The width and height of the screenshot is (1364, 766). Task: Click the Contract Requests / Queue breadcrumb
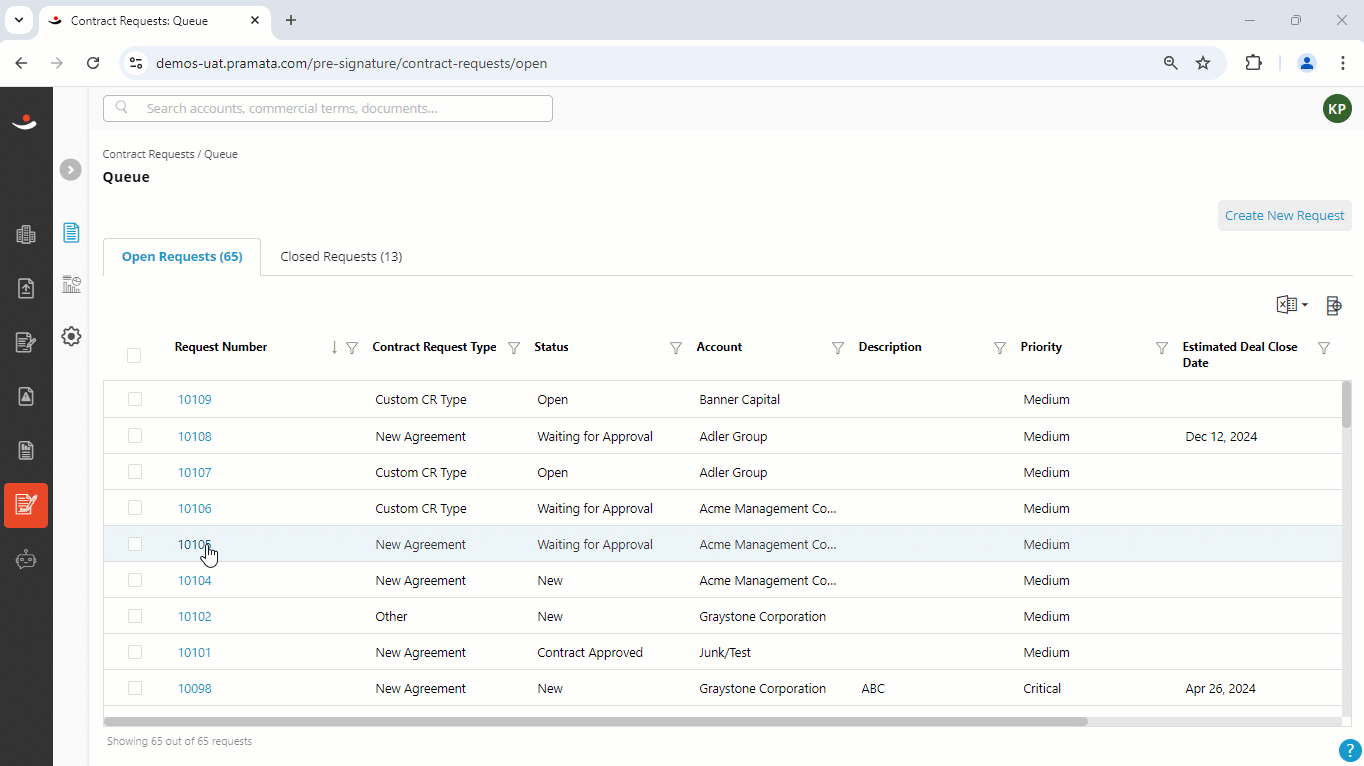pos(170,155)
